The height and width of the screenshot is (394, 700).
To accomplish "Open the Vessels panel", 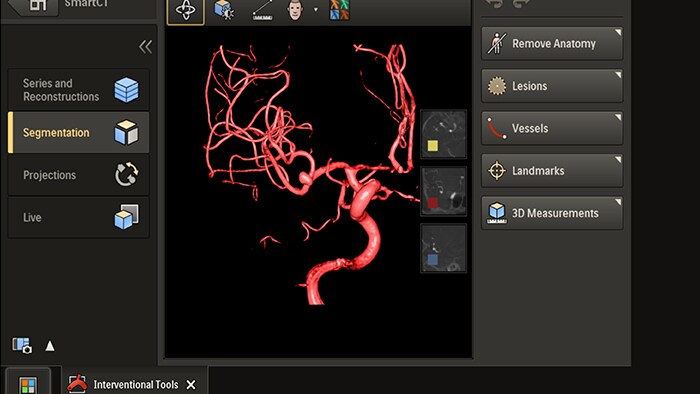I will (x=552, y=128).
